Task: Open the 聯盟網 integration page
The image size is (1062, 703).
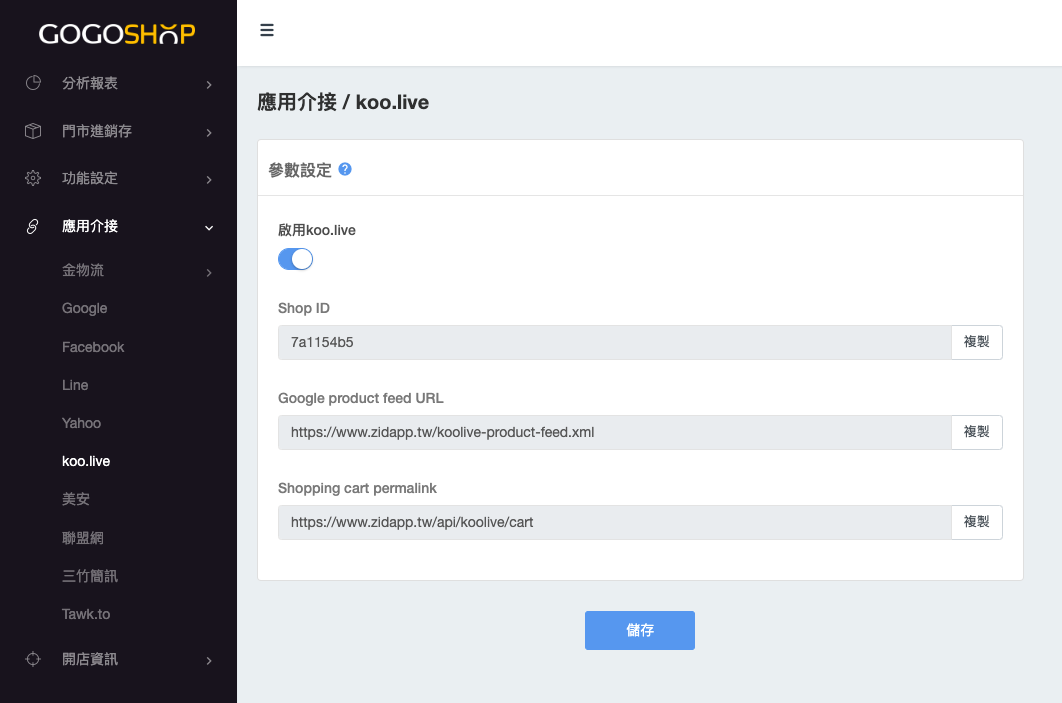Action: point(83,538)
